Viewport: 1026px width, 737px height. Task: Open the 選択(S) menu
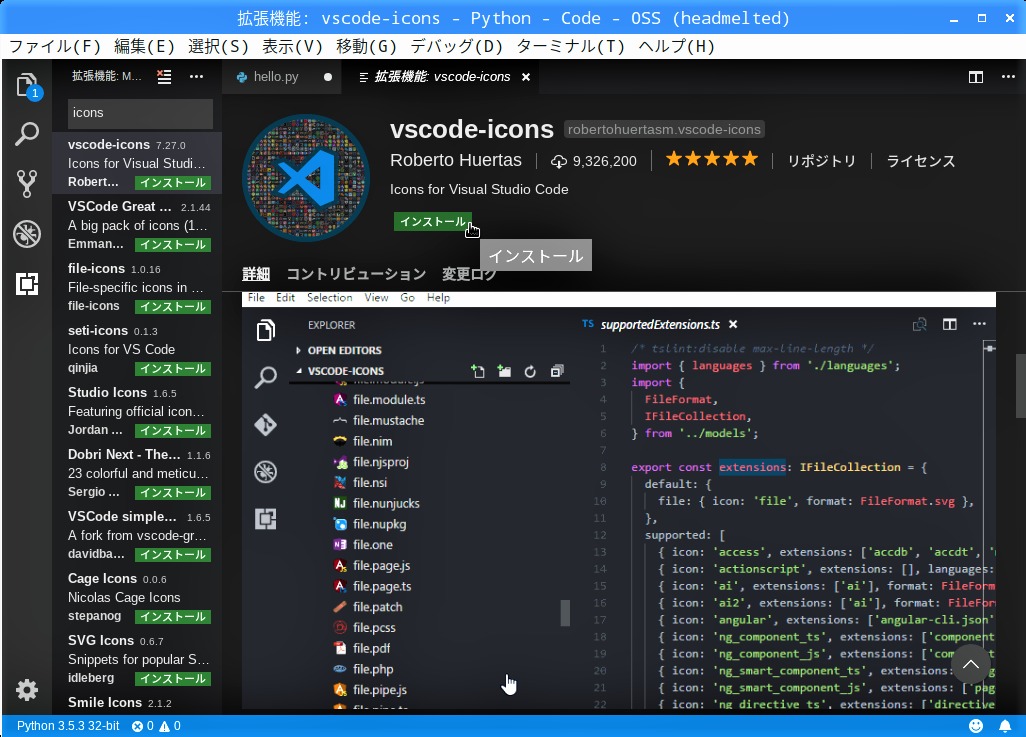[219, 46]
